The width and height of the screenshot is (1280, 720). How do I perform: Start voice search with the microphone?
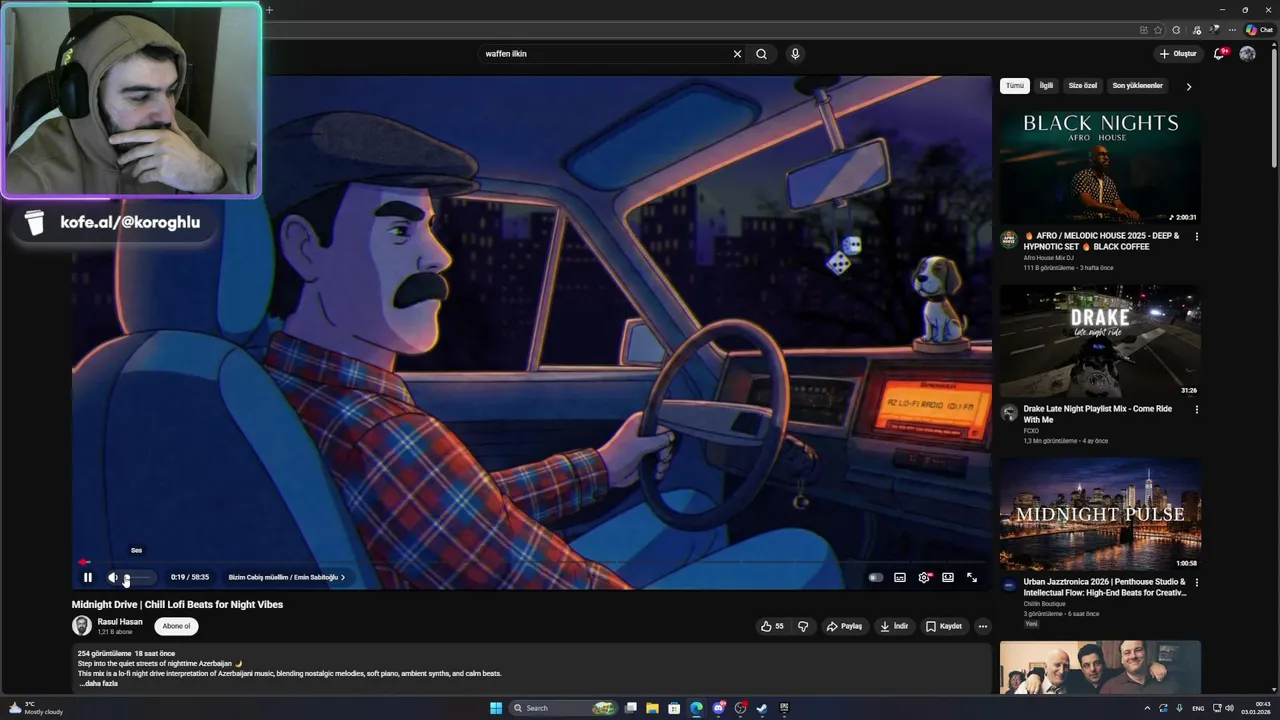(x=795, y=54)
